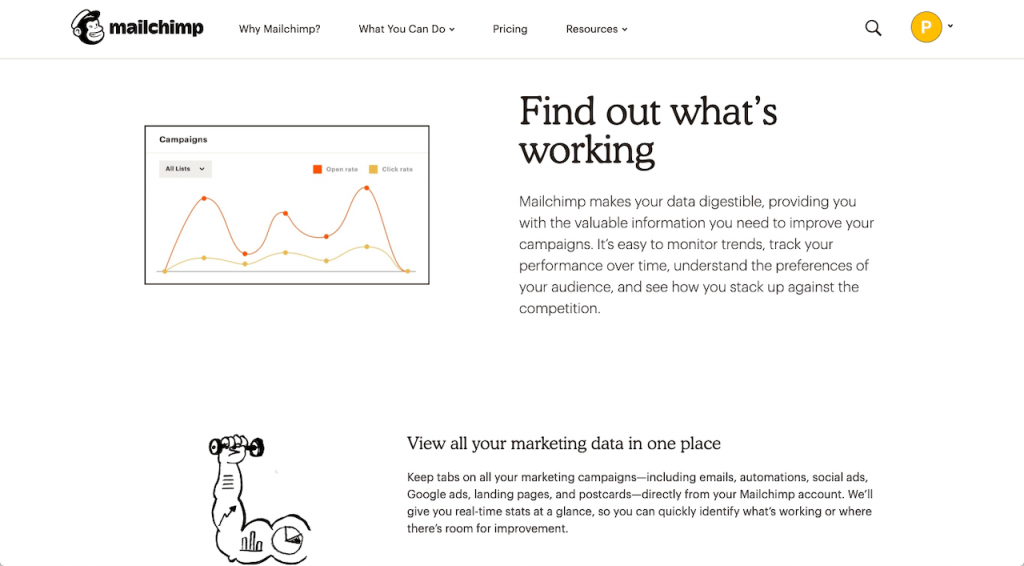Click the orange Open rate legend square

(317, 169)
